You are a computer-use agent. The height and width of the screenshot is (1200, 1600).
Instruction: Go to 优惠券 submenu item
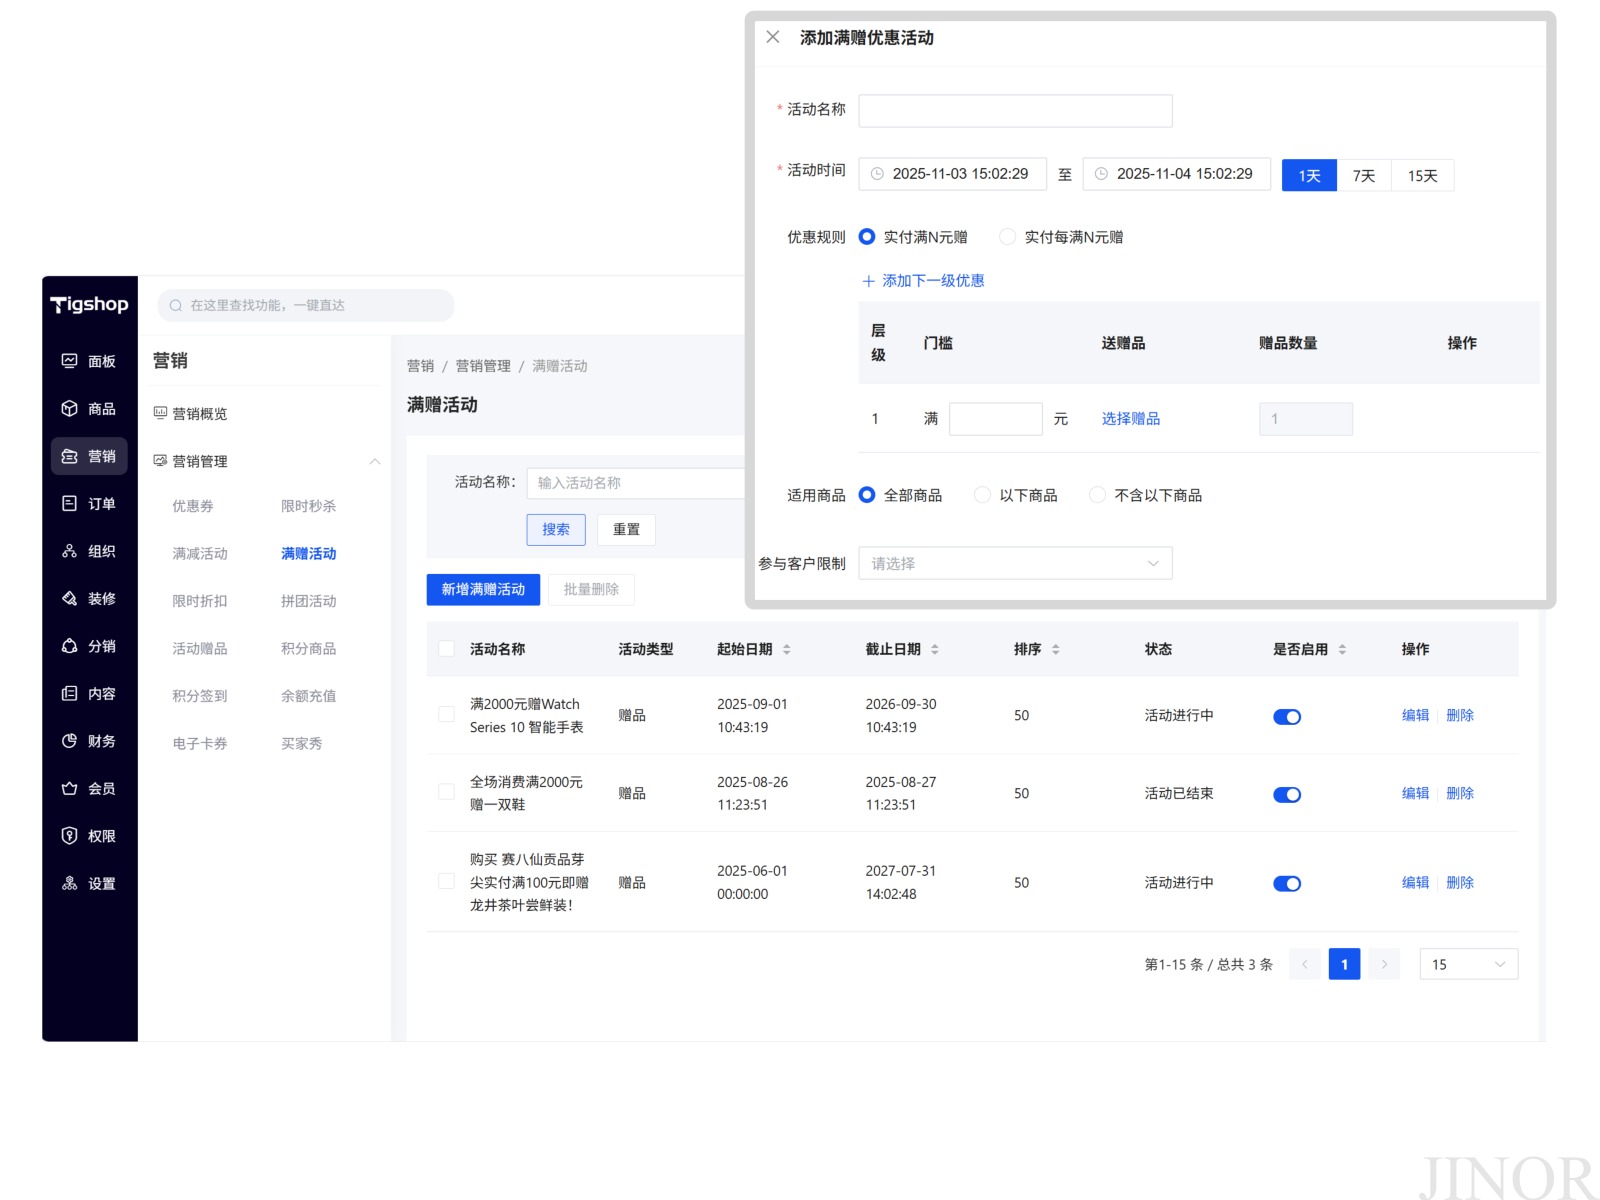click(x=193, y=506)
